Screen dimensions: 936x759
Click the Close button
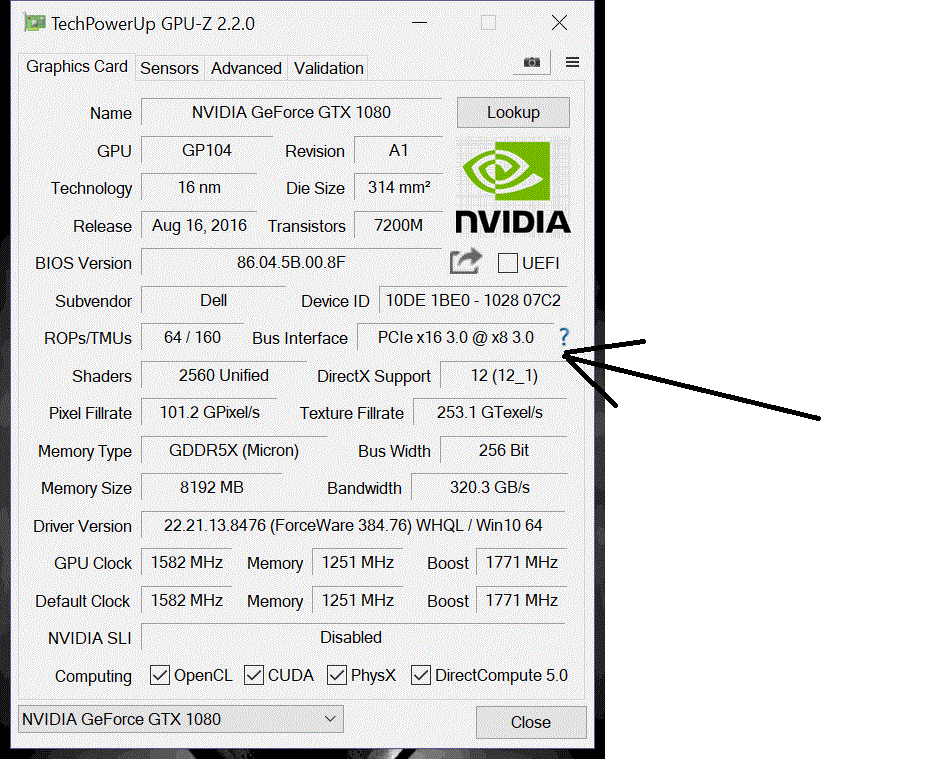(531, 722)
